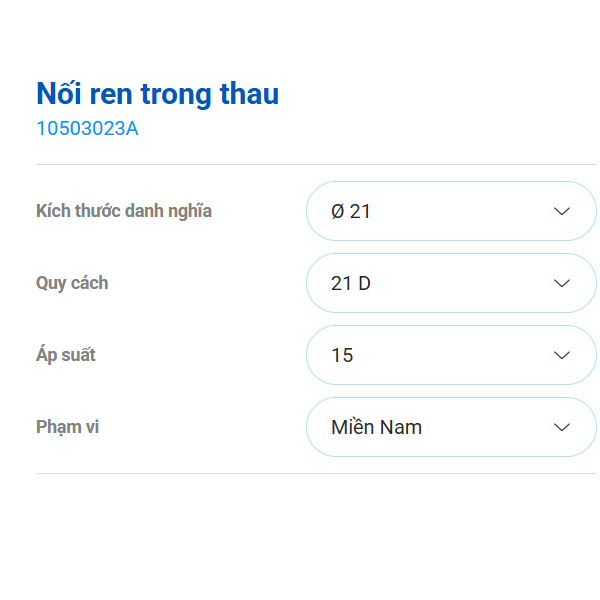600x600 pixels.
Task: Click the chevron arrow in Ø 21 dropdown
Action: tap(562, 211)
